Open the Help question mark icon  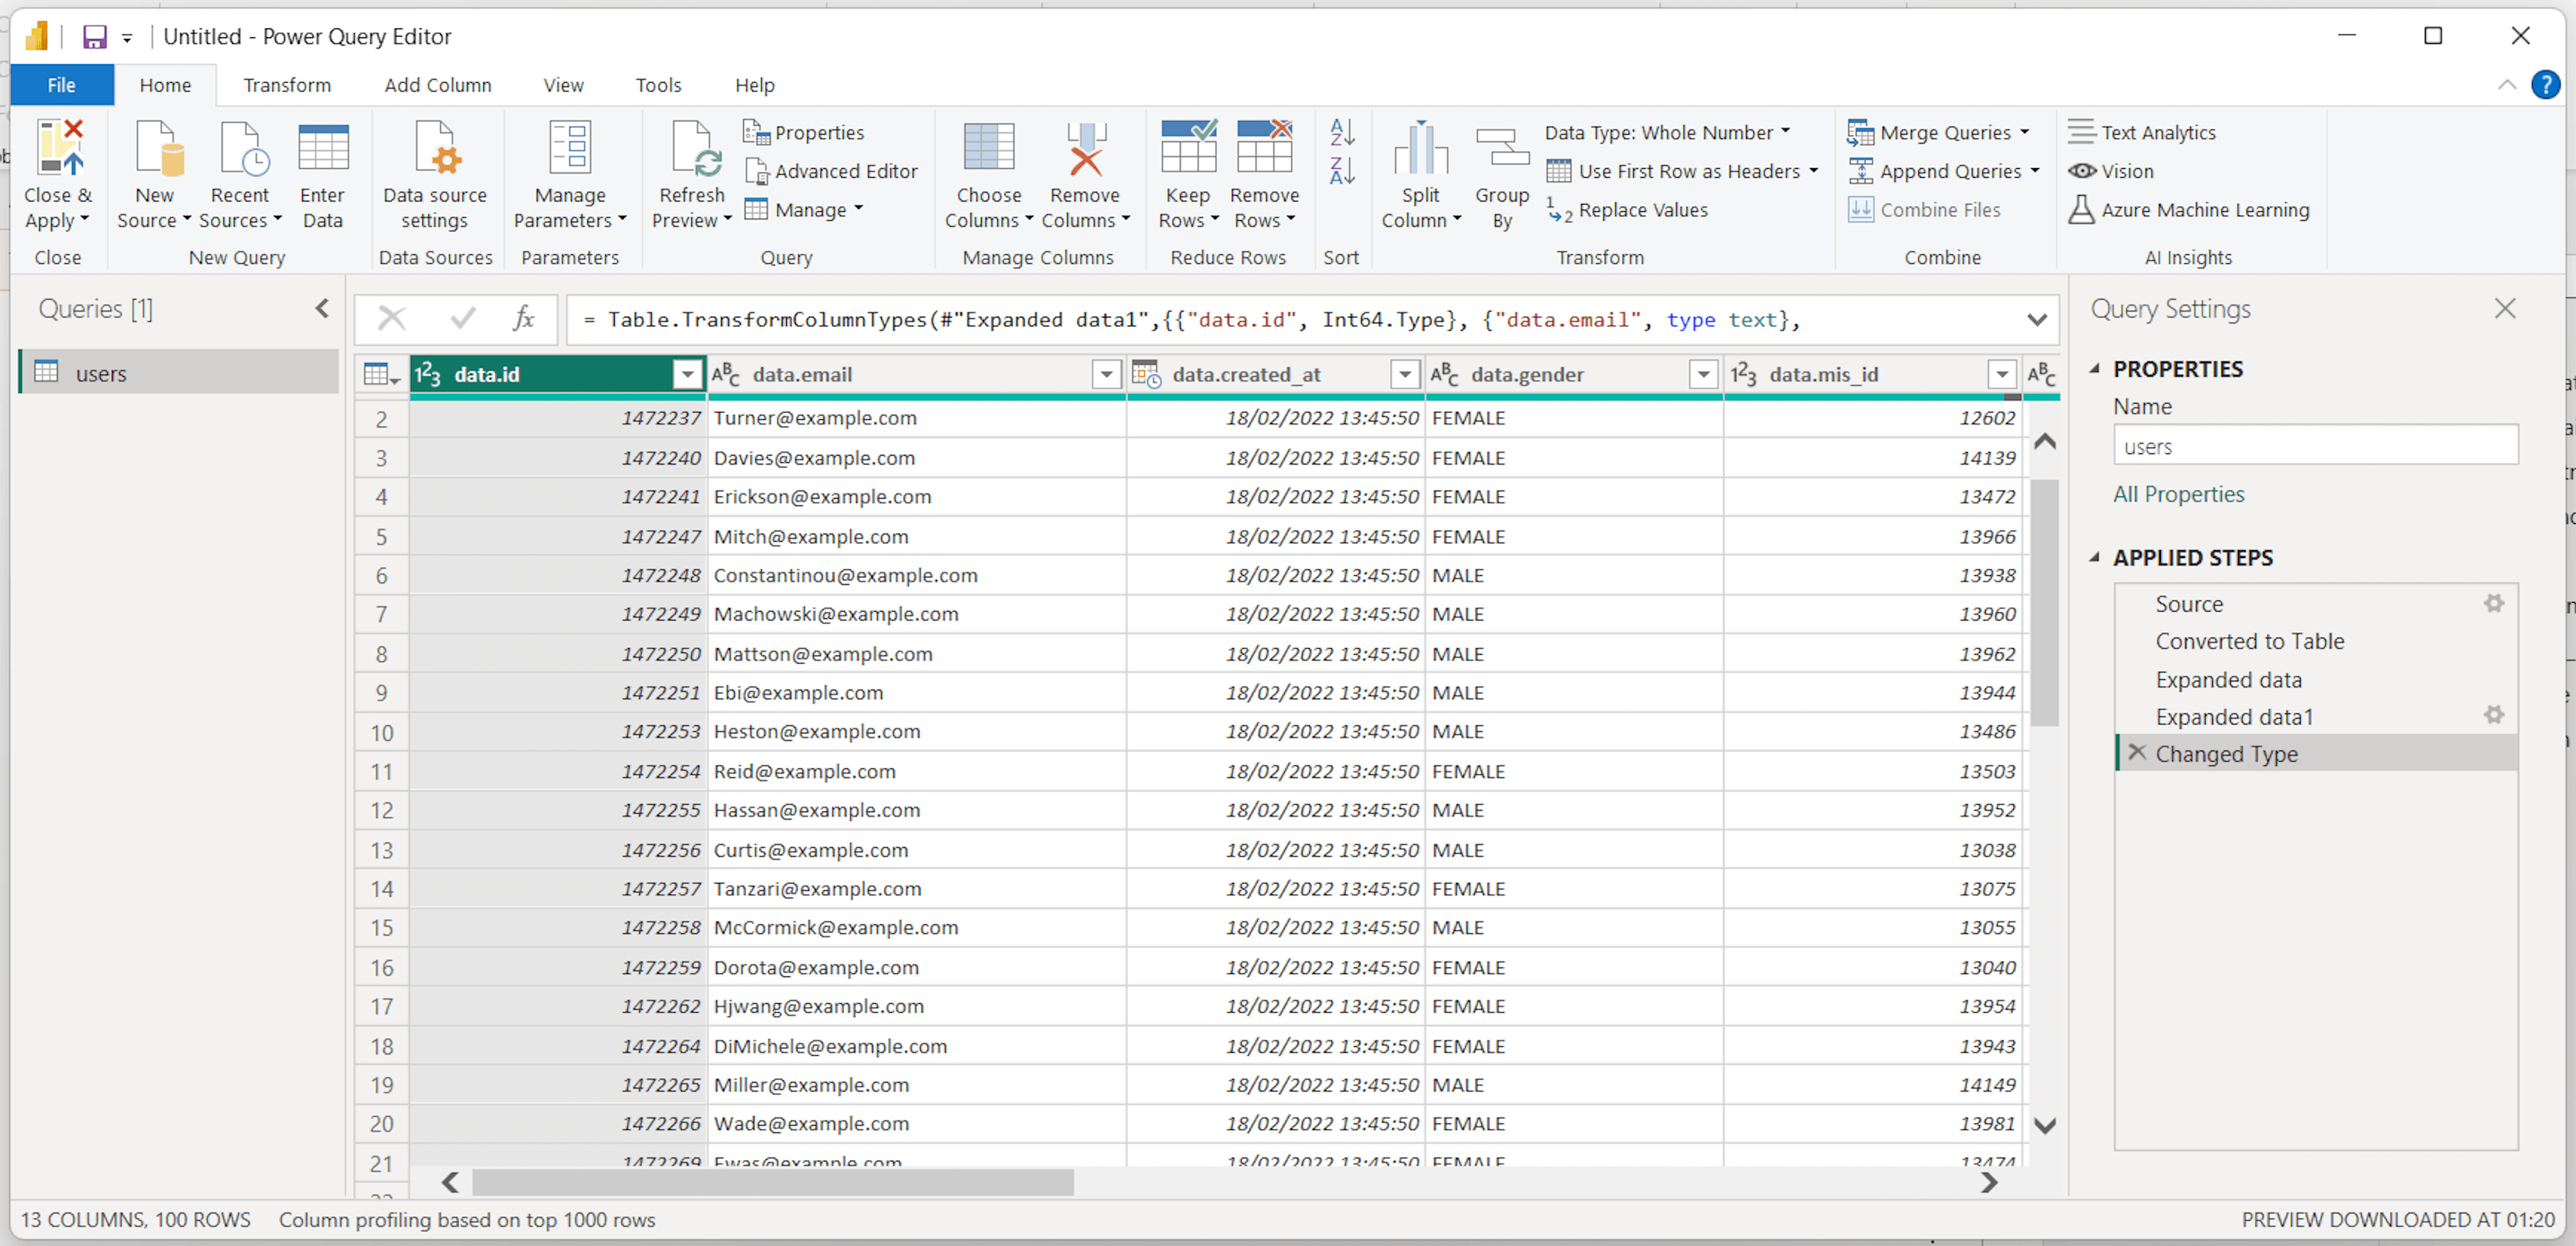pos(2545,85)
